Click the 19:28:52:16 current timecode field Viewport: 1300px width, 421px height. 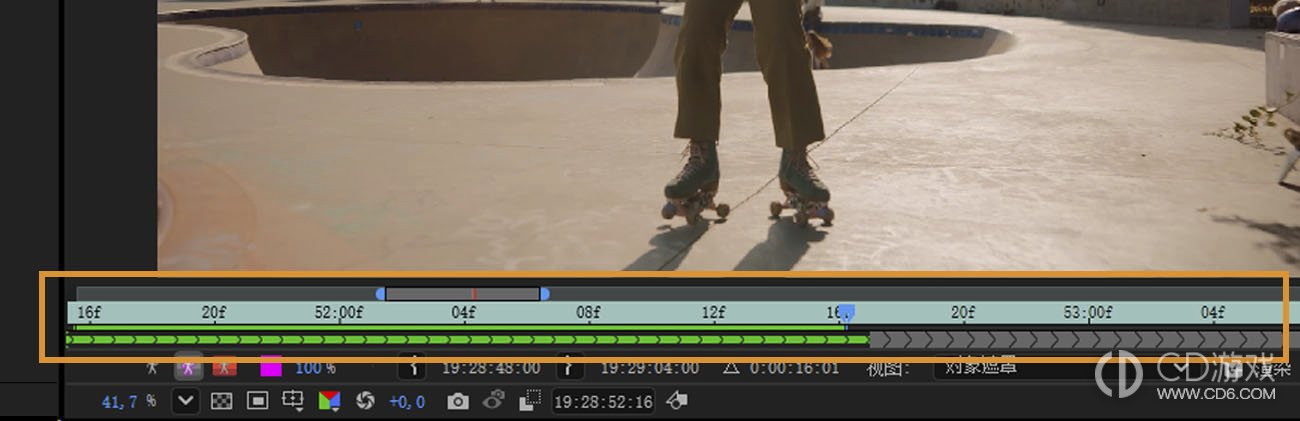pos(603,402)
